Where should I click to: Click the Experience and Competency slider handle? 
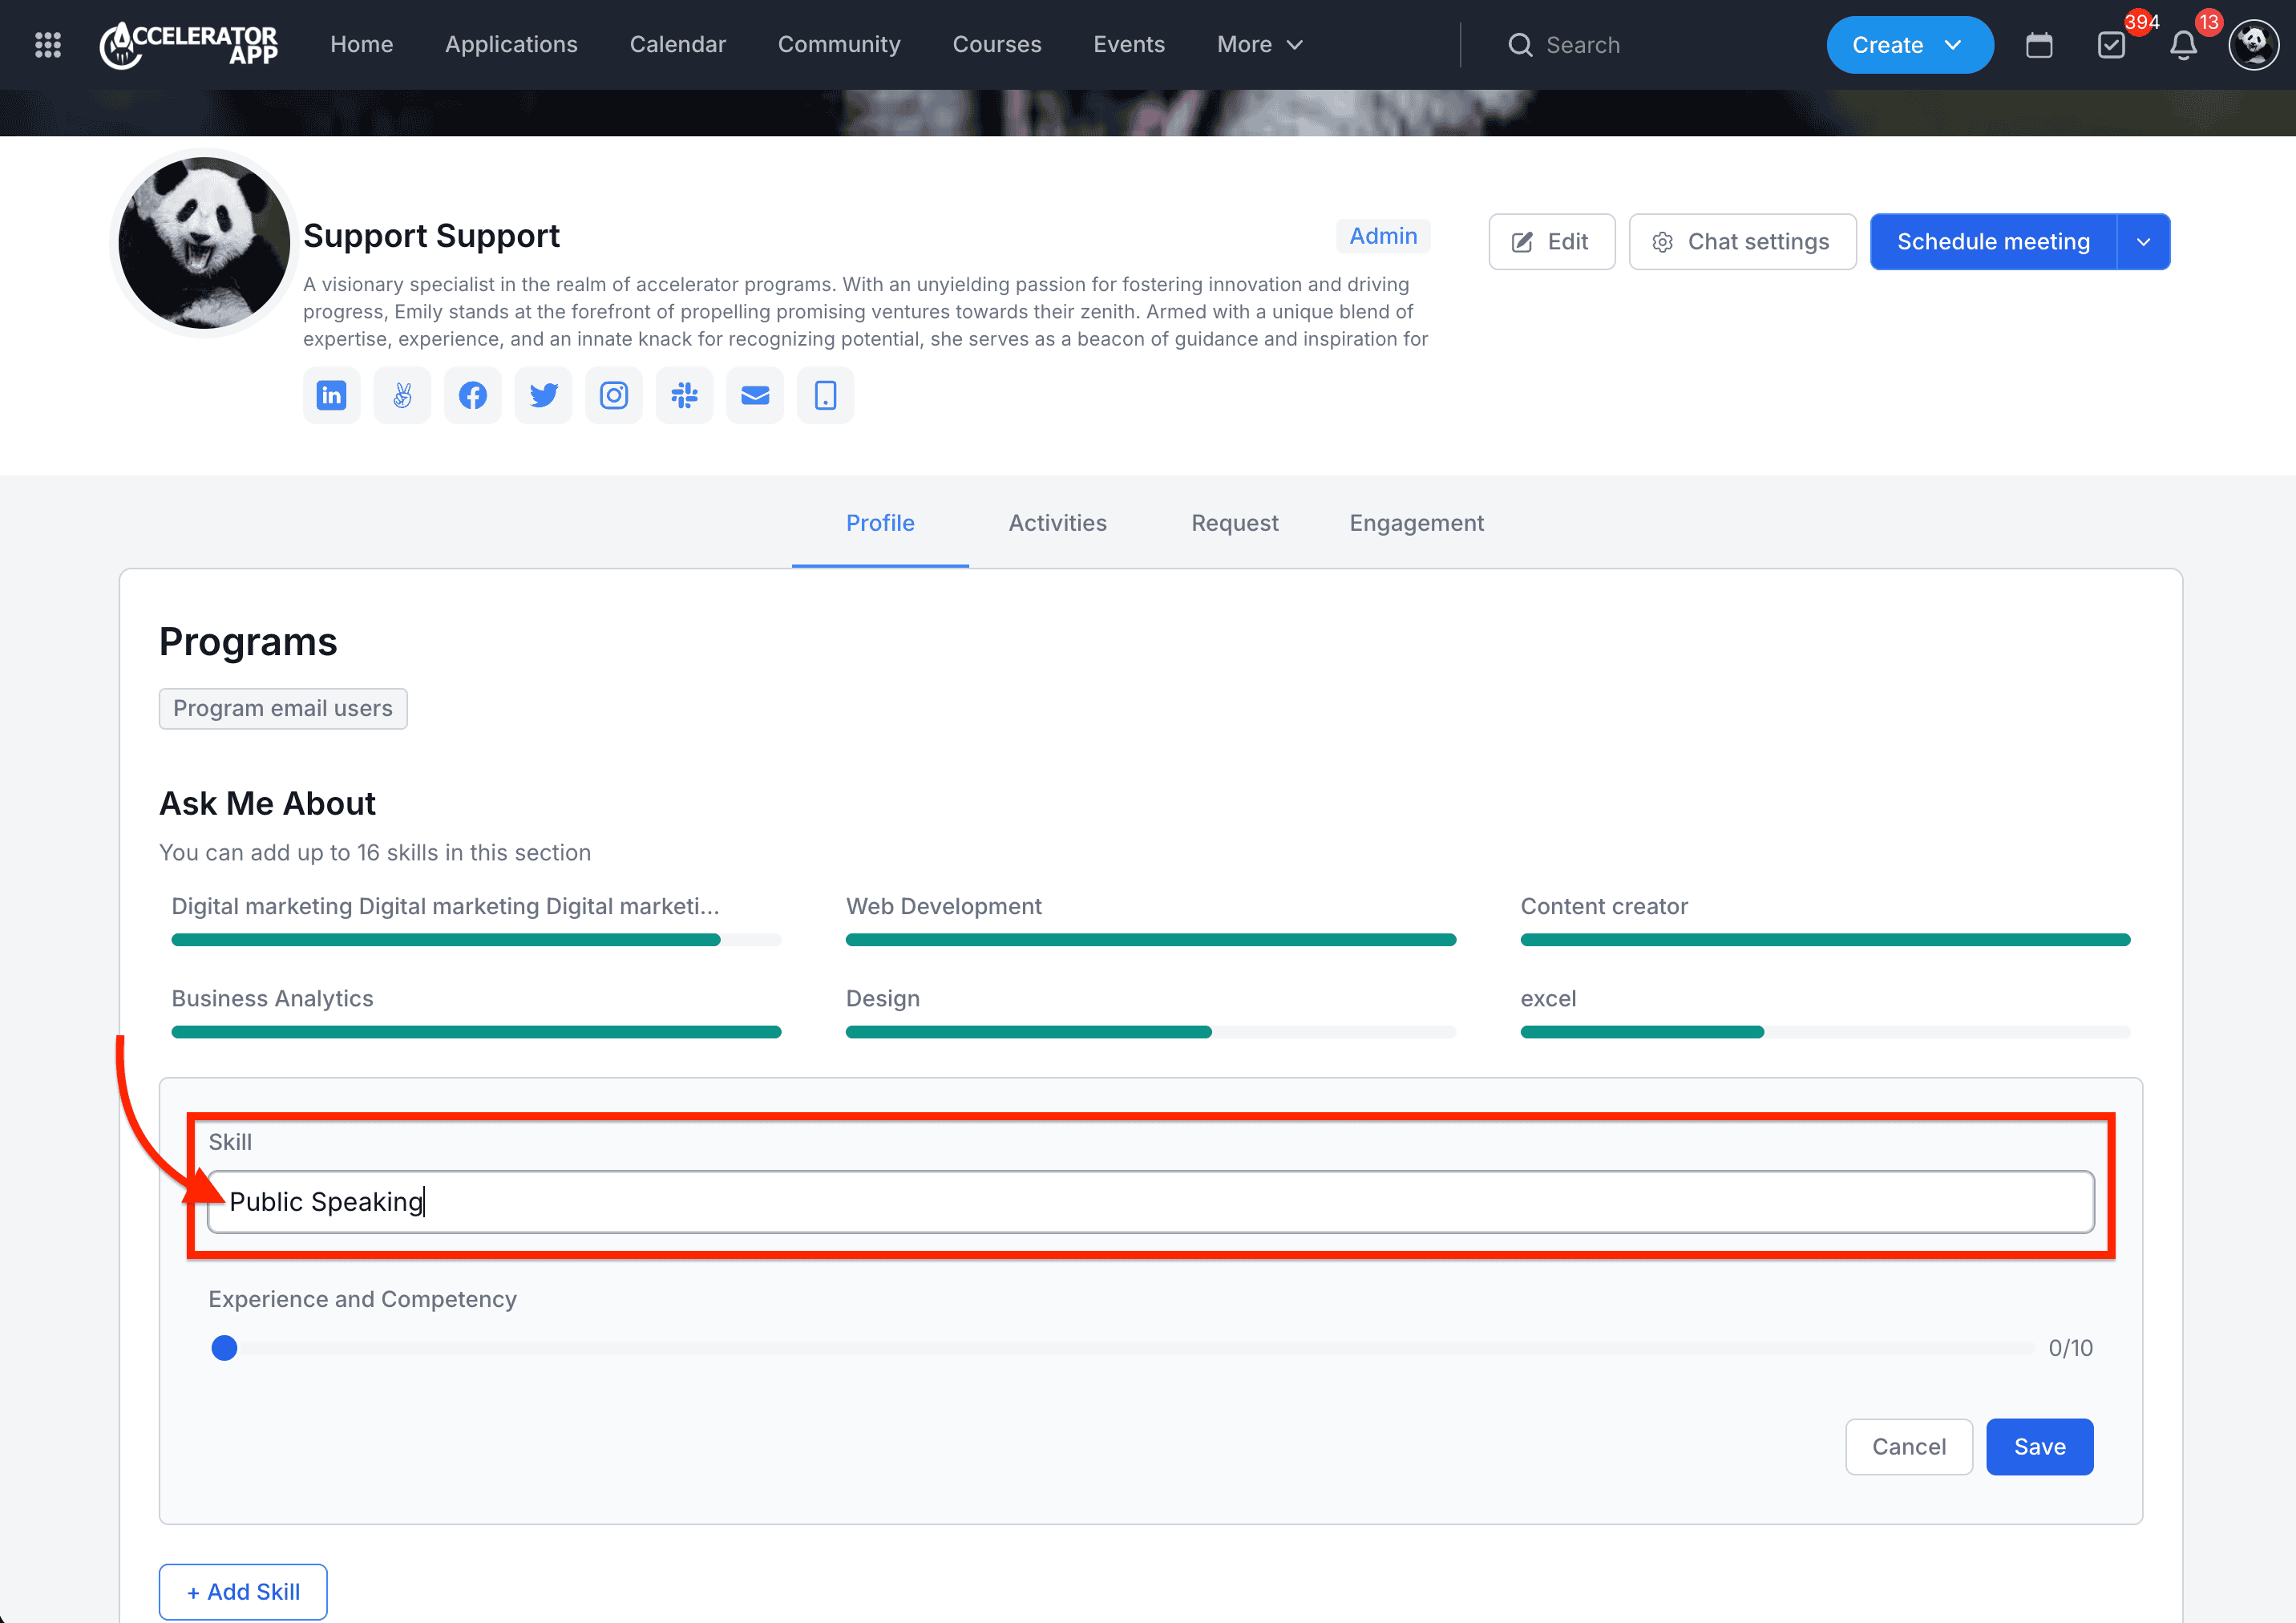pos(225,1348)
